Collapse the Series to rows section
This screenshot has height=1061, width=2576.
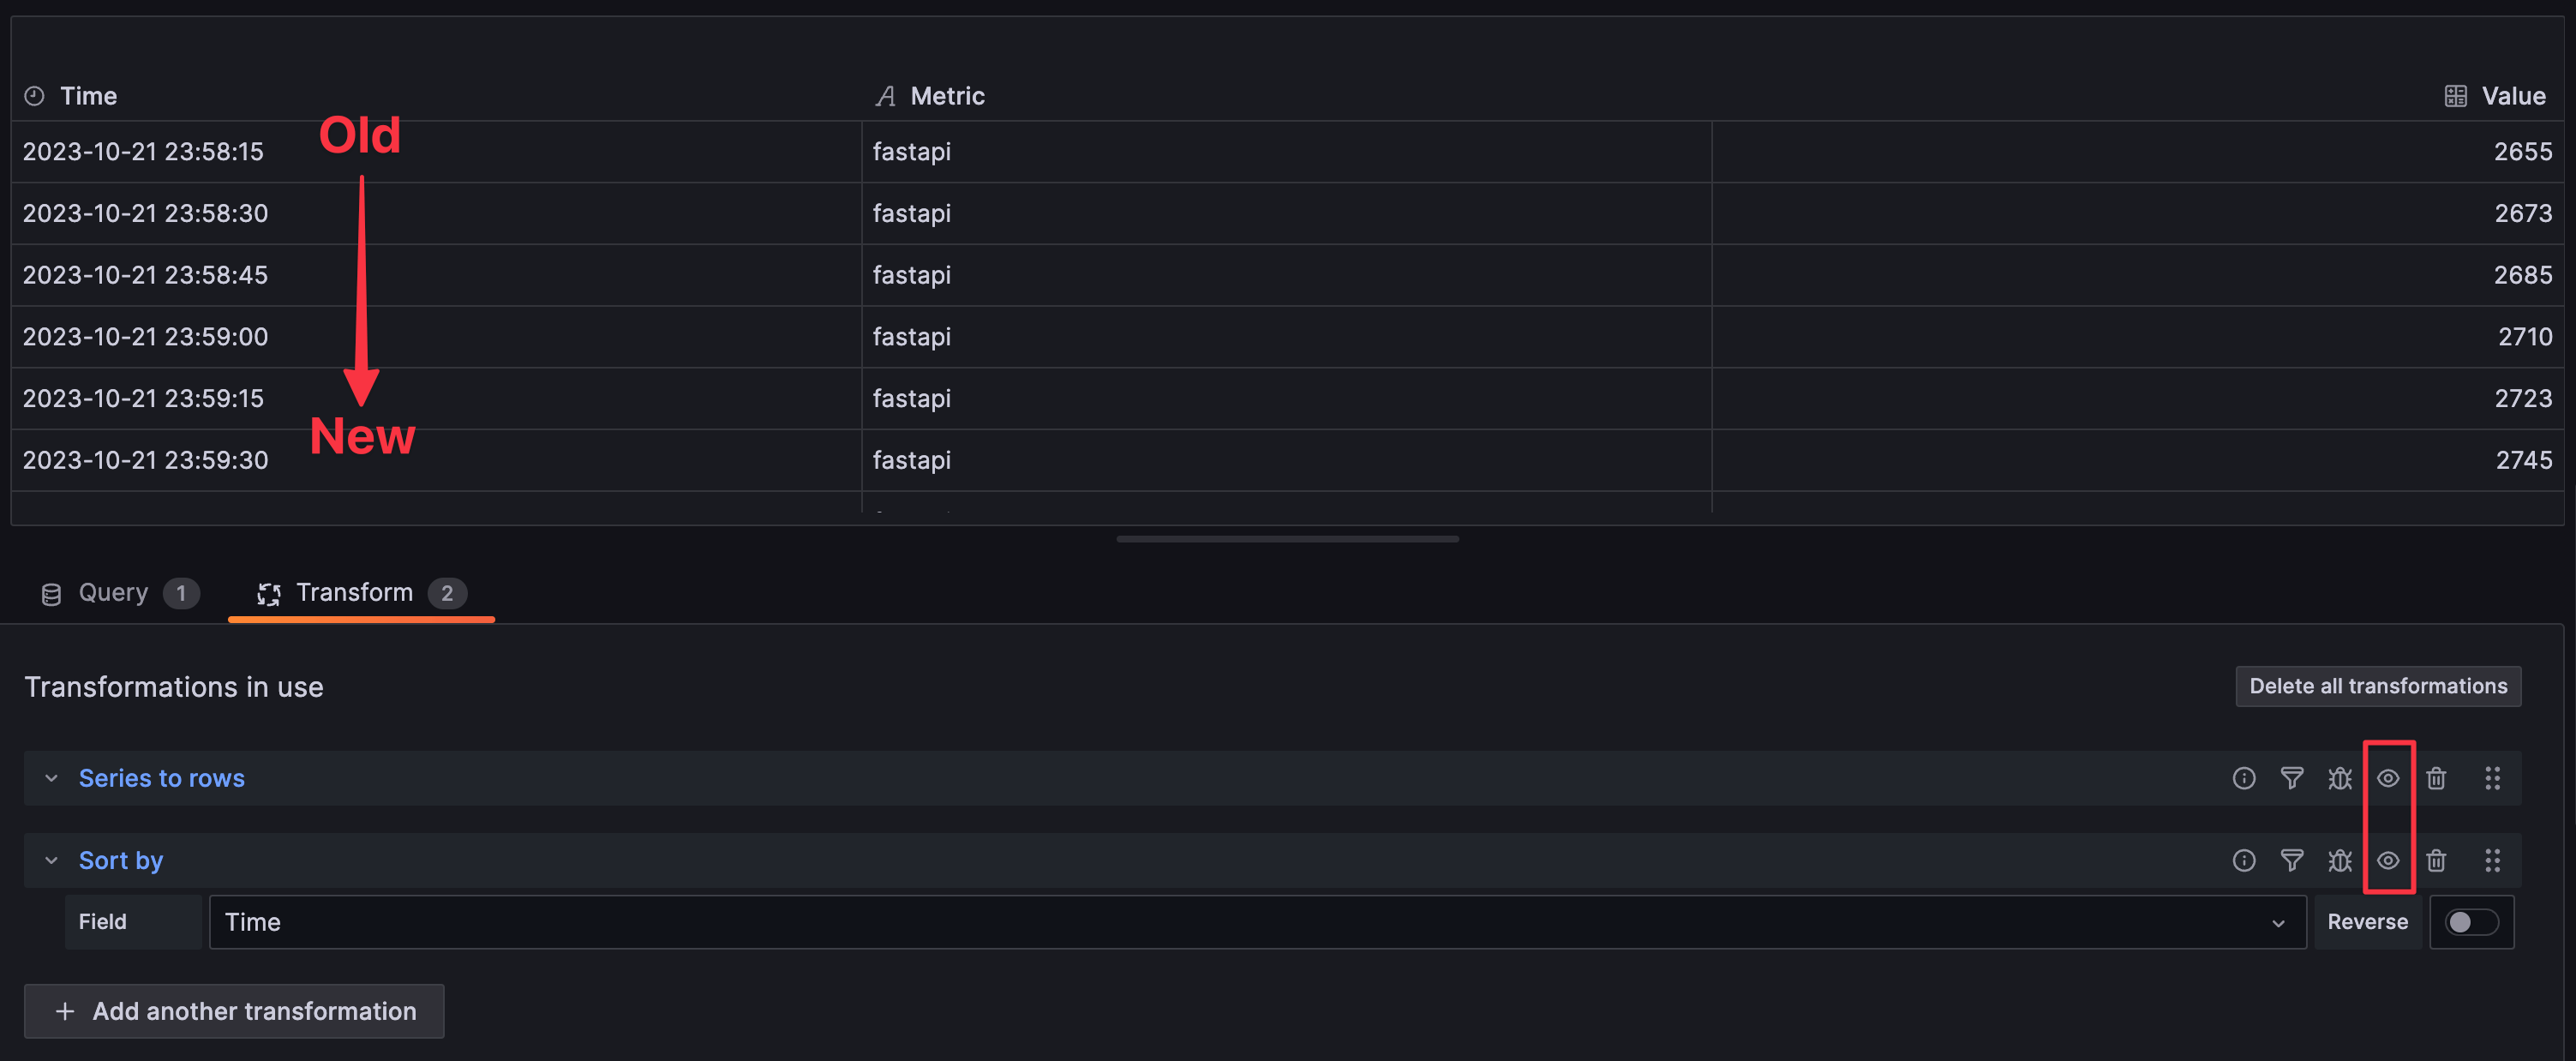[x=51, y=778]
